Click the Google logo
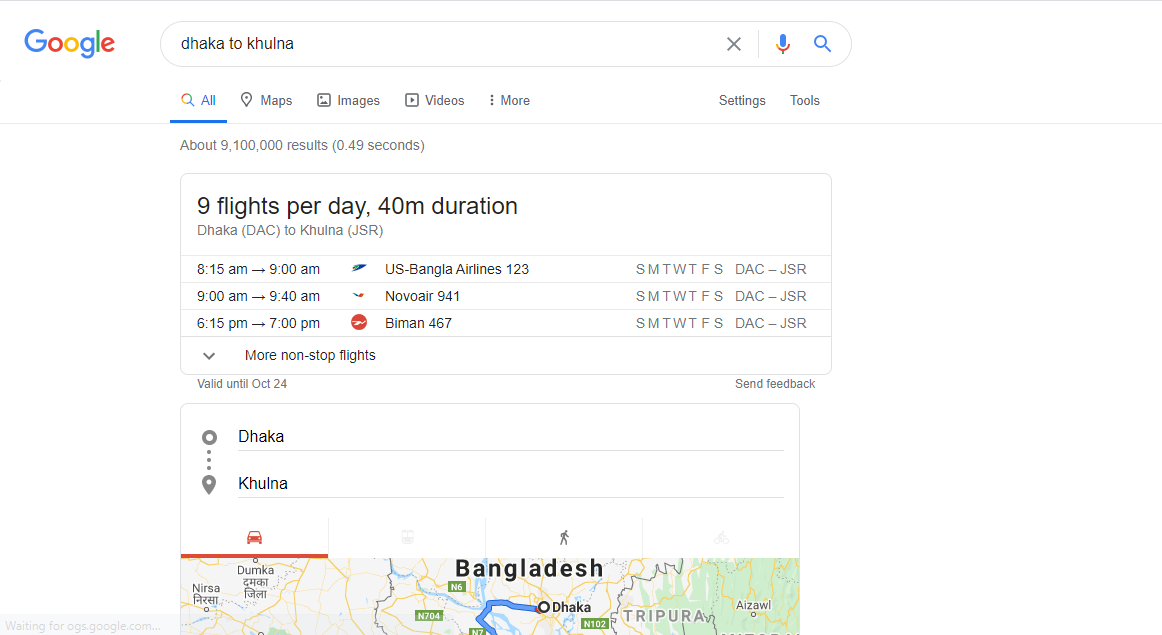 tap(70, 43)
